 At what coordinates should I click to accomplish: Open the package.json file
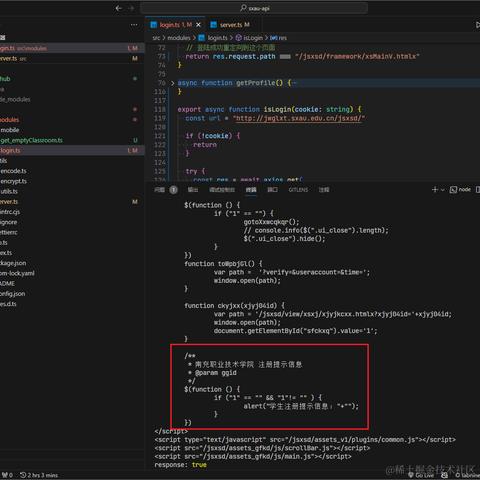coord(13,263)
